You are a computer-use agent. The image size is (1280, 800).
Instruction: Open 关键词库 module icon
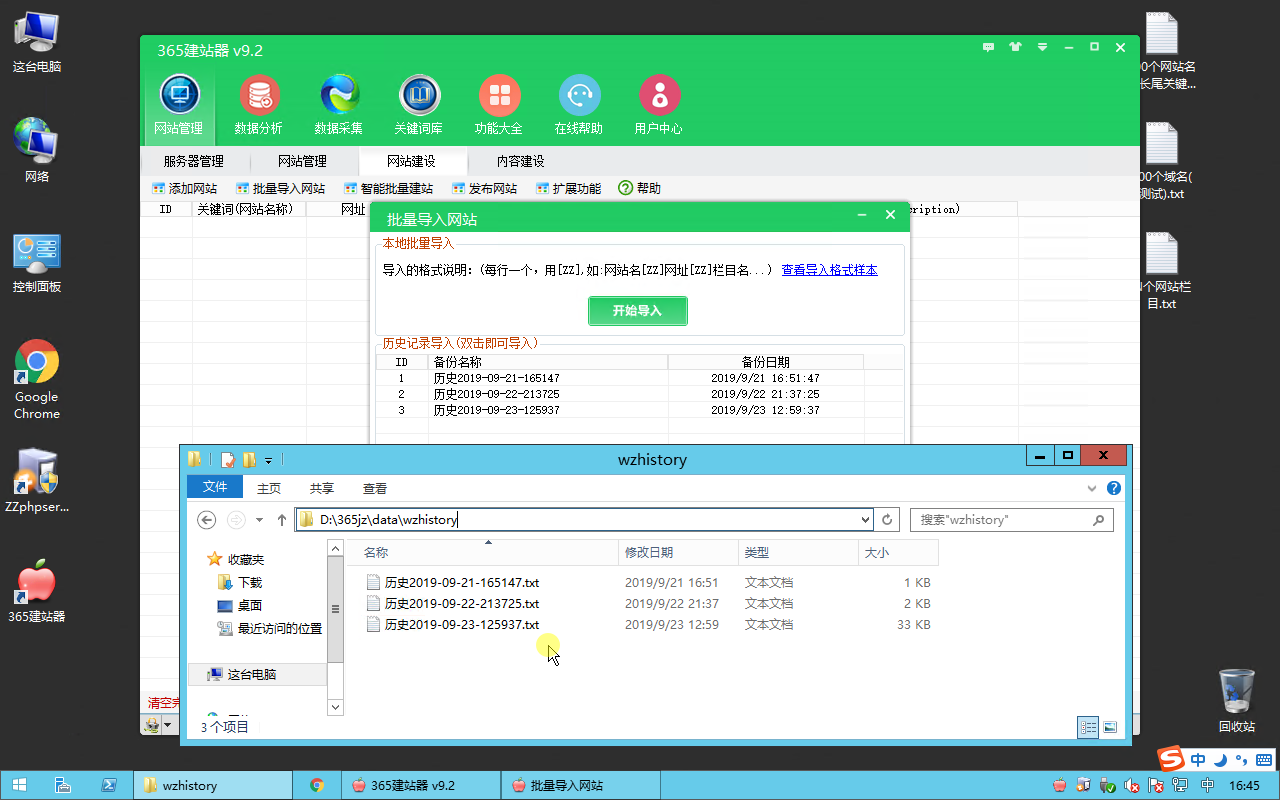click(419, 105)
